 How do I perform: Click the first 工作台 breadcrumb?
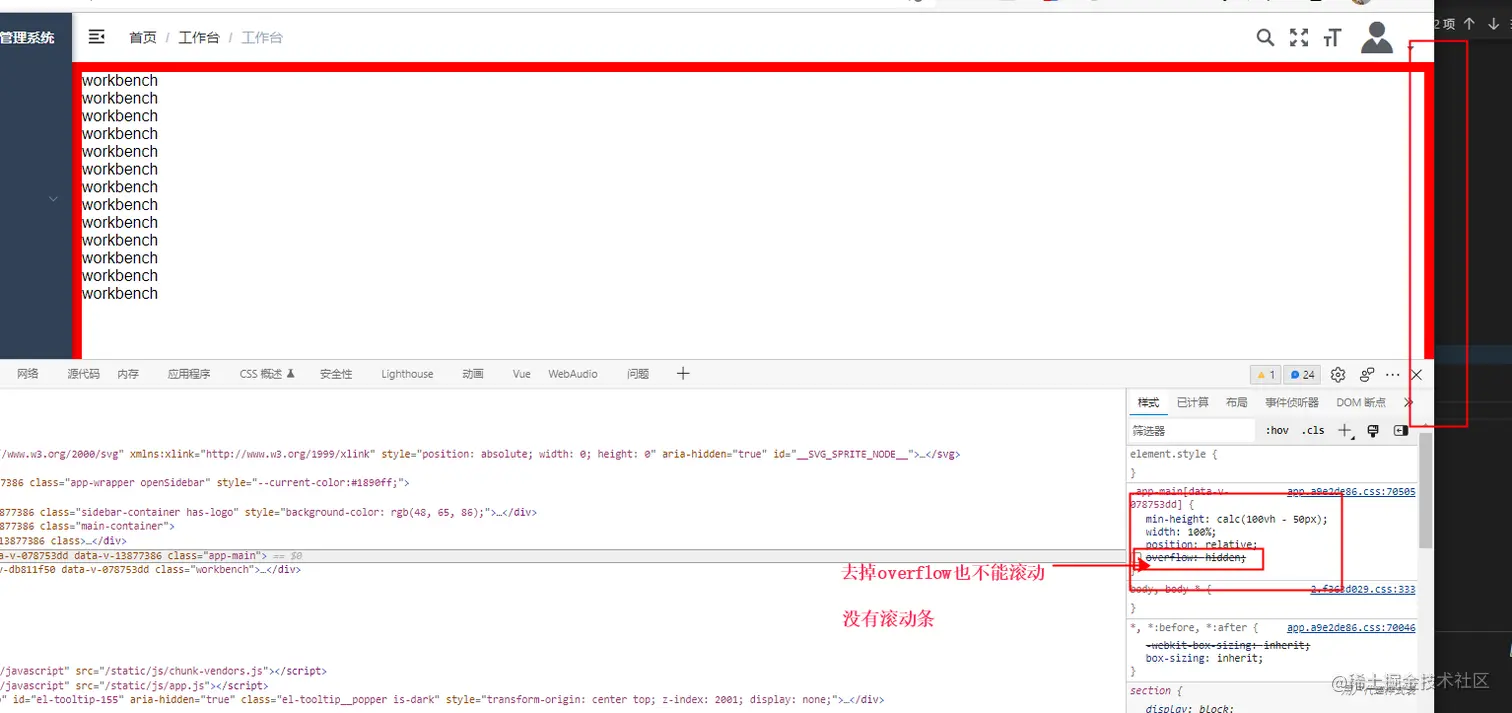pos(199,38)
